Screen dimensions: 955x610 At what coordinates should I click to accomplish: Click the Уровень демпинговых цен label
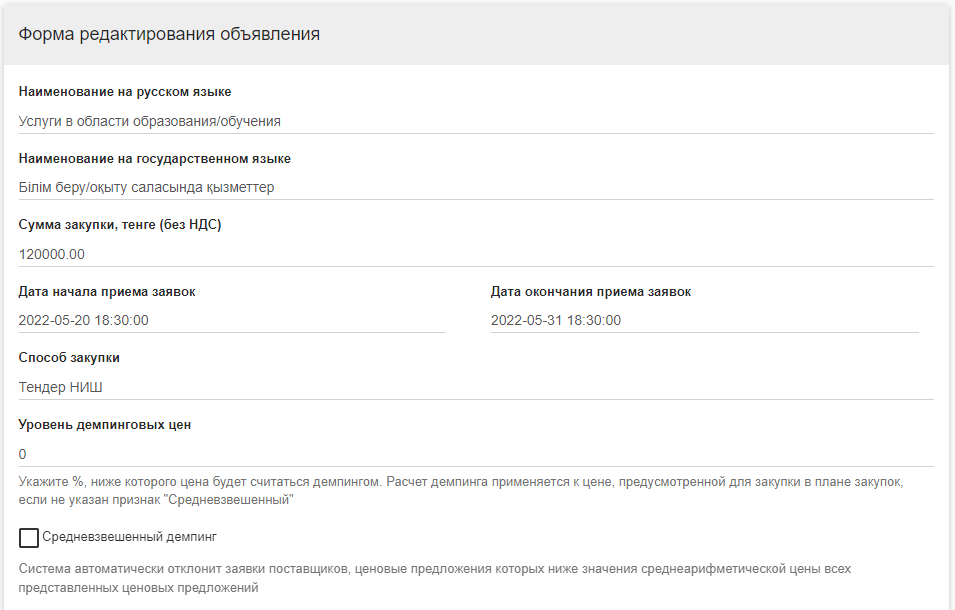(x=105, y=425)
